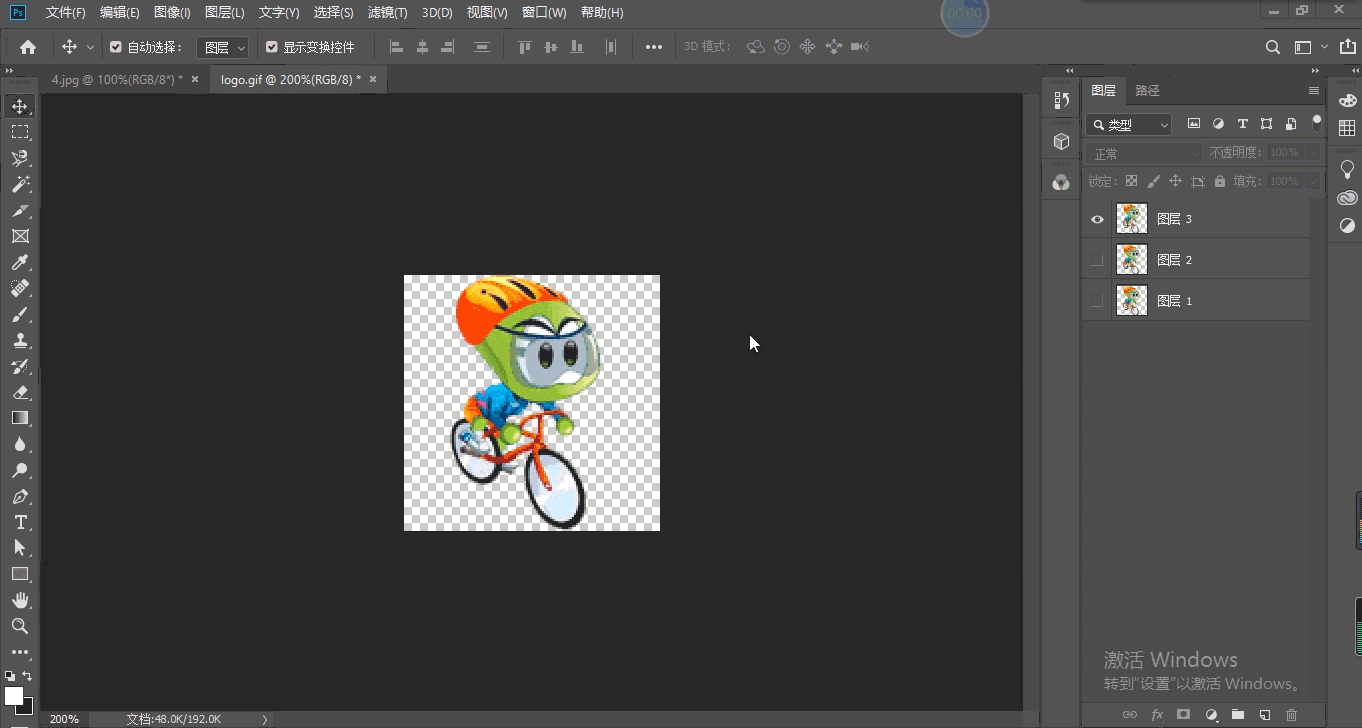
Task: Create a new layer
Action: point(1265,714)
